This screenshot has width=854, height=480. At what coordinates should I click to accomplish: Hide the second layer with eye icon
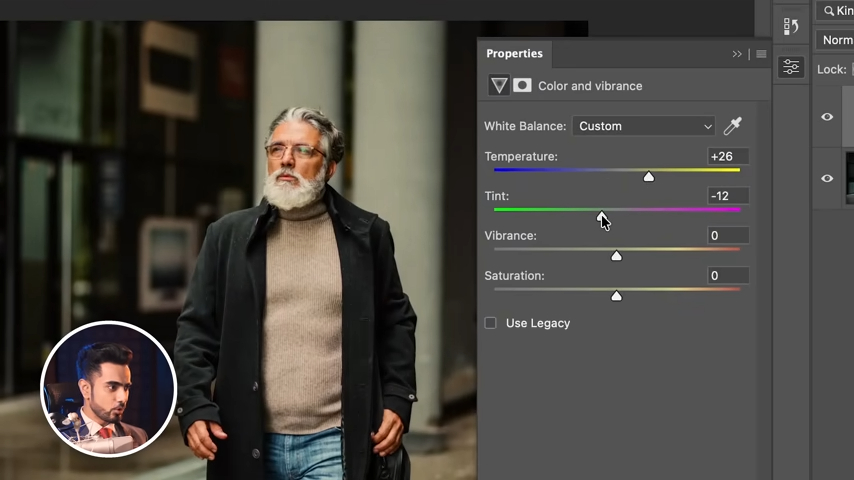pos(827,178)
